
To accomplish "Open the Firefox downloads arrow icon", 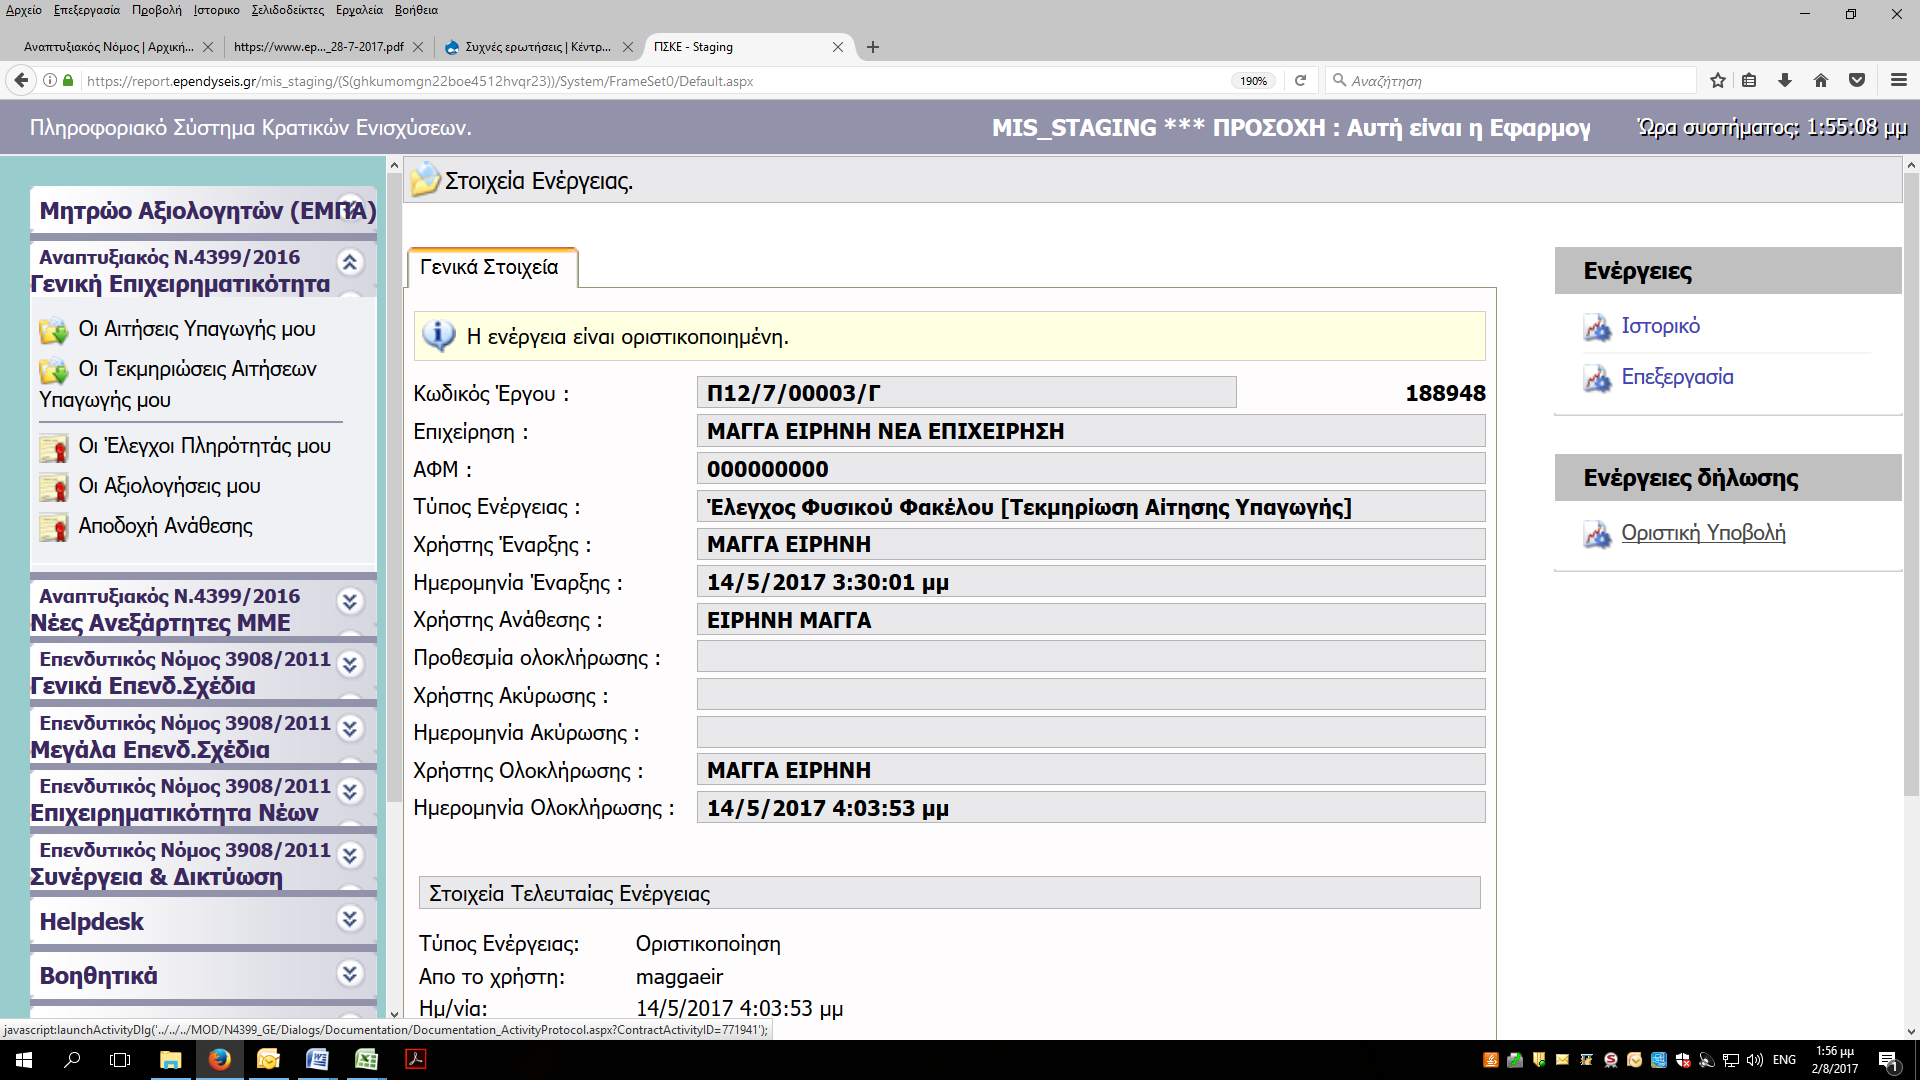I will click(1785, 81).
